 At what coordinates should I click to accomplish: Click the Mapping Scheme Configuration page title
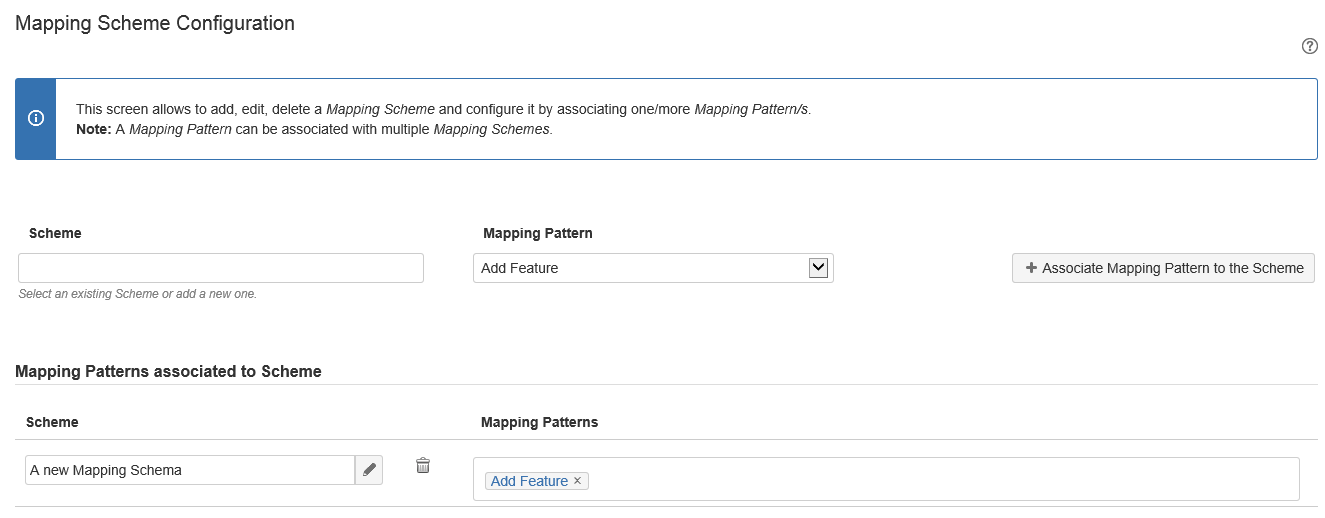point(155,23)
